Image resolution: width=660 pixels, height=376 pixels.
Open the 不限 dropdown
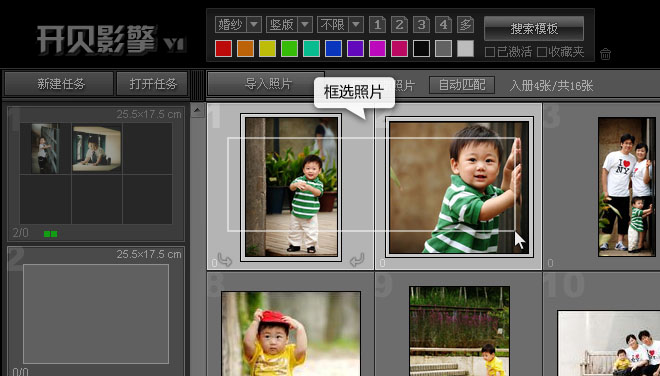pyautogui.click(x=340, y=25)
